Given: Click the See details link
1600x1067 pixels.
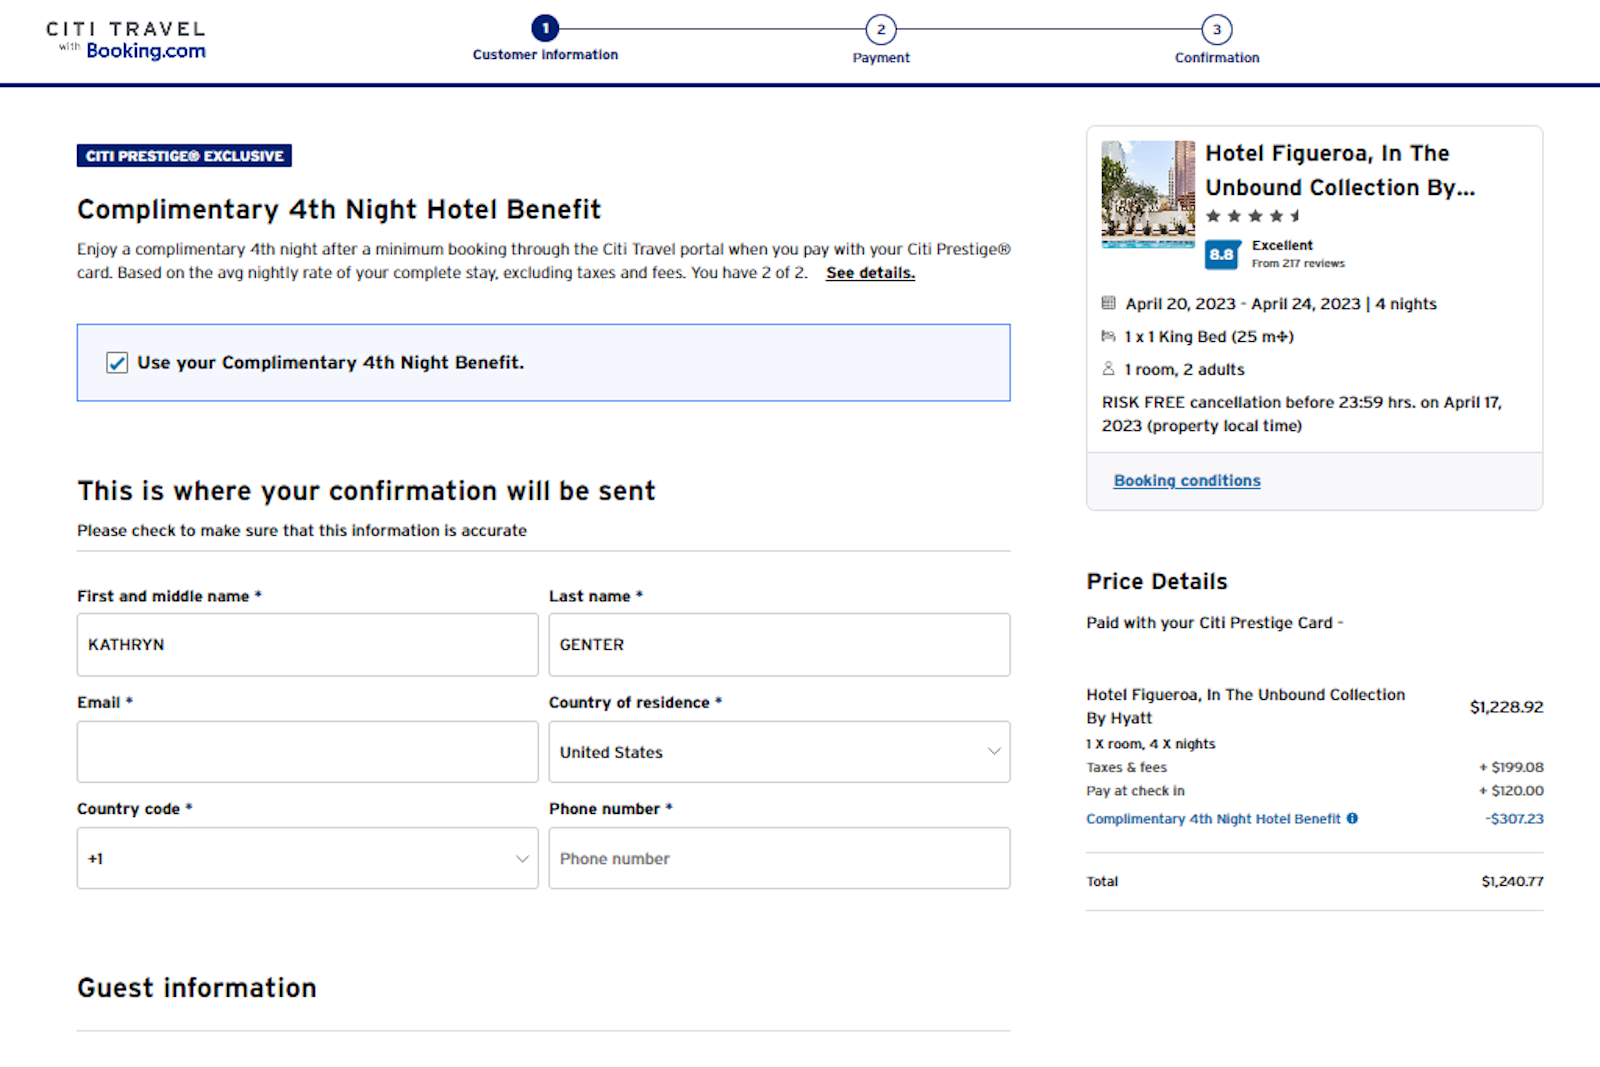Looking at the screenshot, I should (870, 273).
